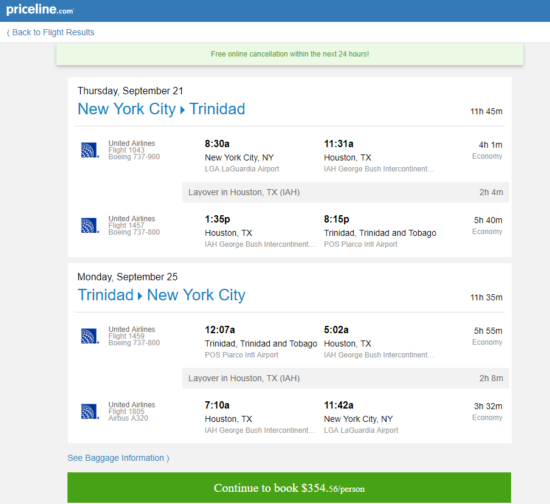Click the 8:30a departure time
Image resolution: width=550 pixels, height=504 pixels.
coord(217,144)
